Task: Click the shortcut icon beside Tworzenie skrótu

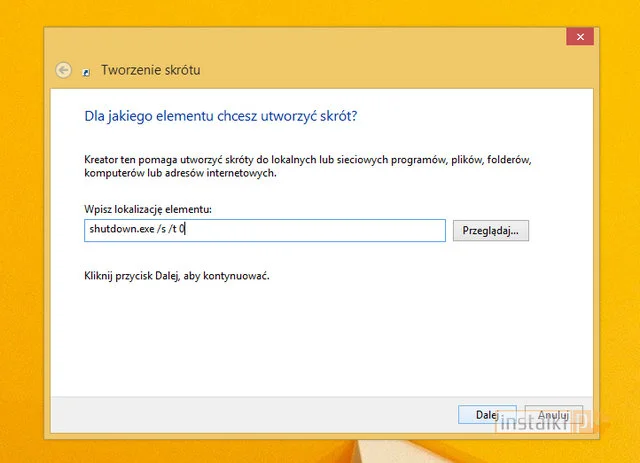Action: click(x=88, y=71)
